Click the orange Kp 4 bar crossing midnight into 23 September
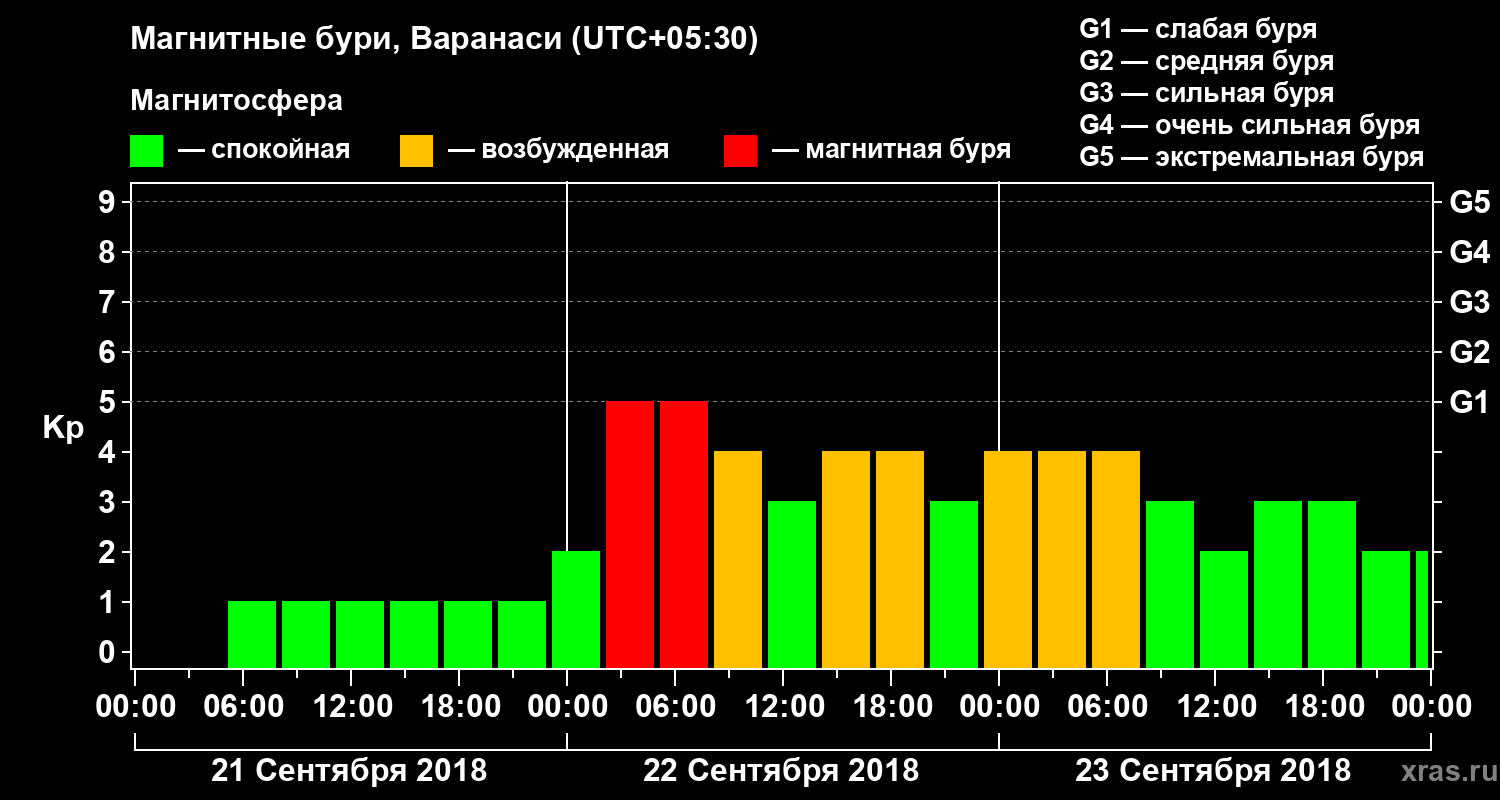This screenshot has width=1500, height=800. click(1008, 559)
